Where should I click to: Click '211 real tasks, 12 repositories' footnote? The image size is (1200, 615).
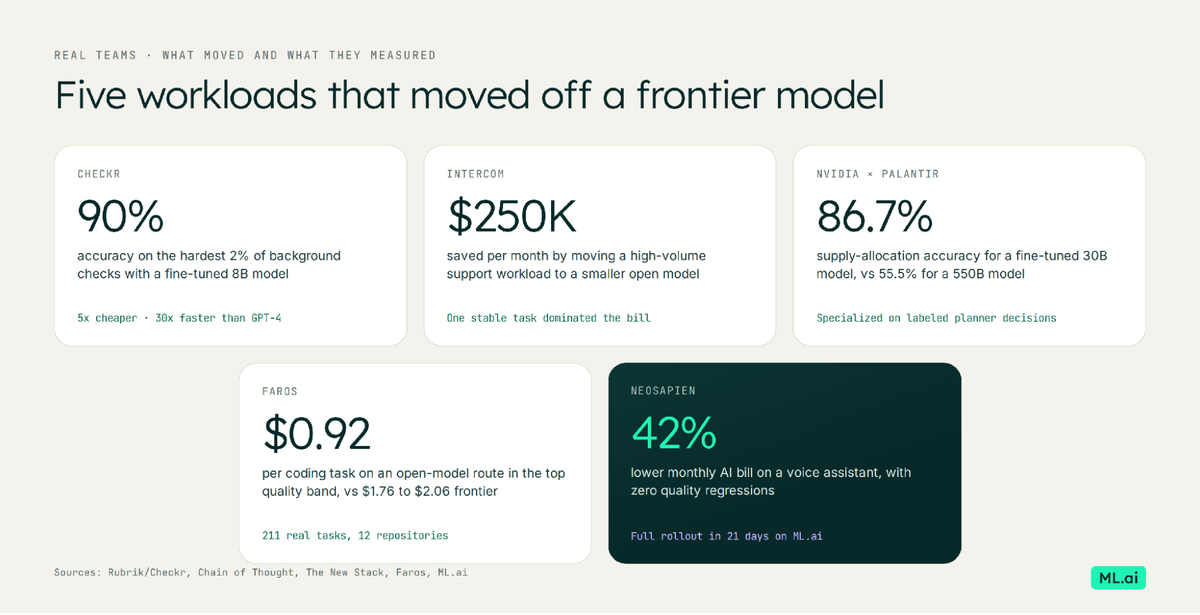tap(355, 535)
